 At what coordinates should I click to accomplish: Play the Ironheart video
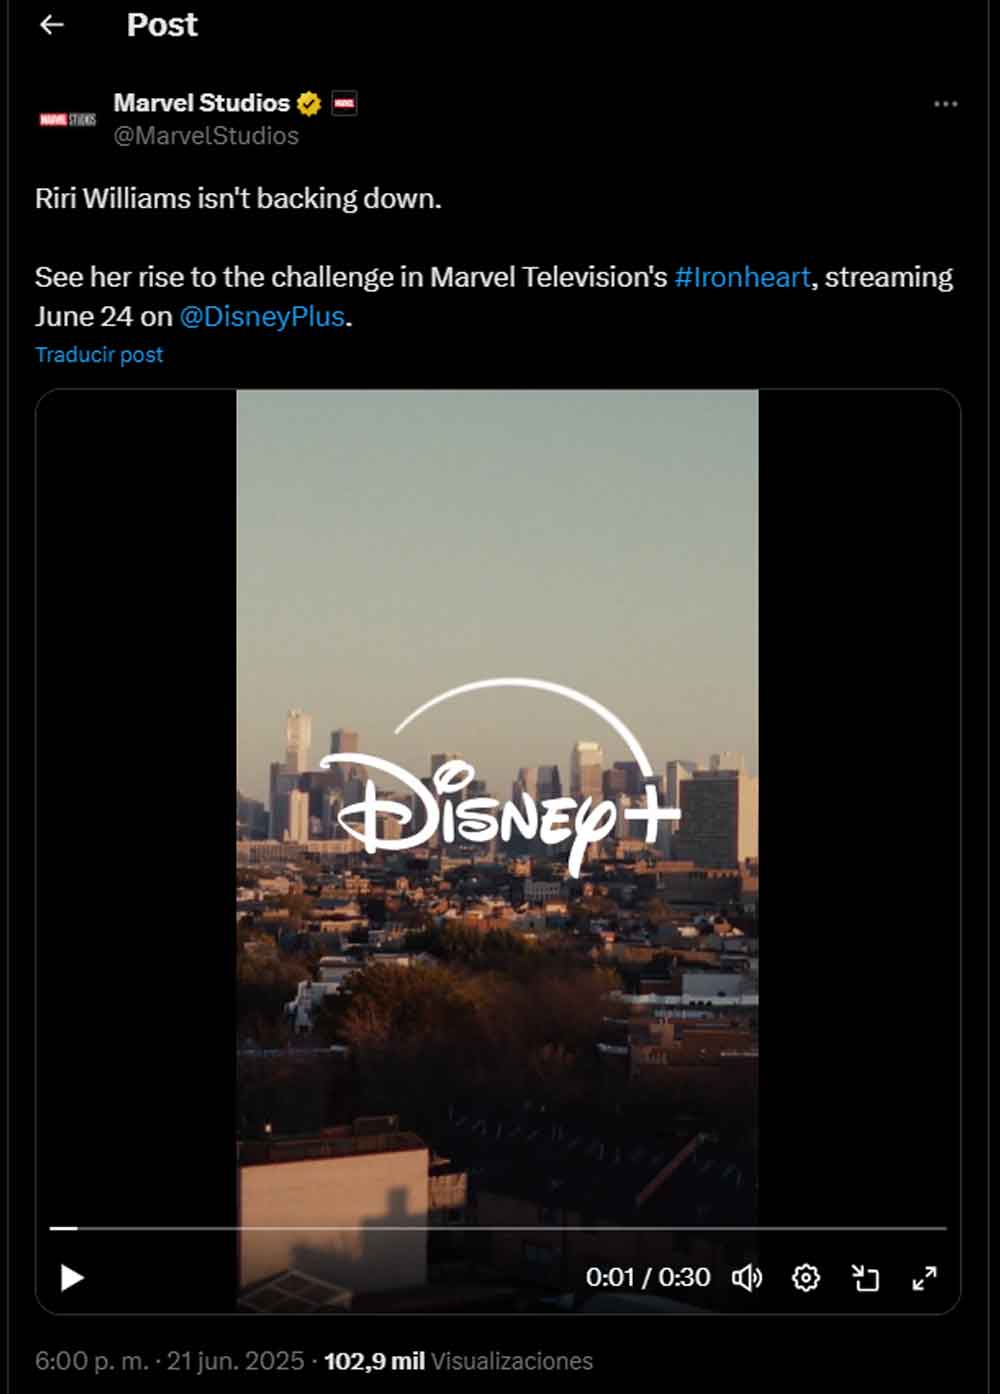[x=72, y=1277]
